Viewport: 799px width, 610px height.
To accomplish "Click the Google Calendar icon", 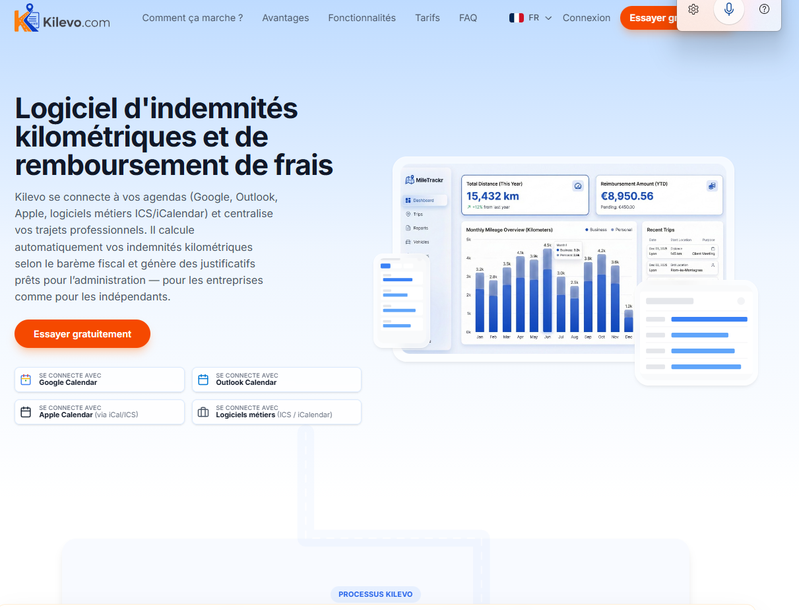I will (x=26, y=379).
